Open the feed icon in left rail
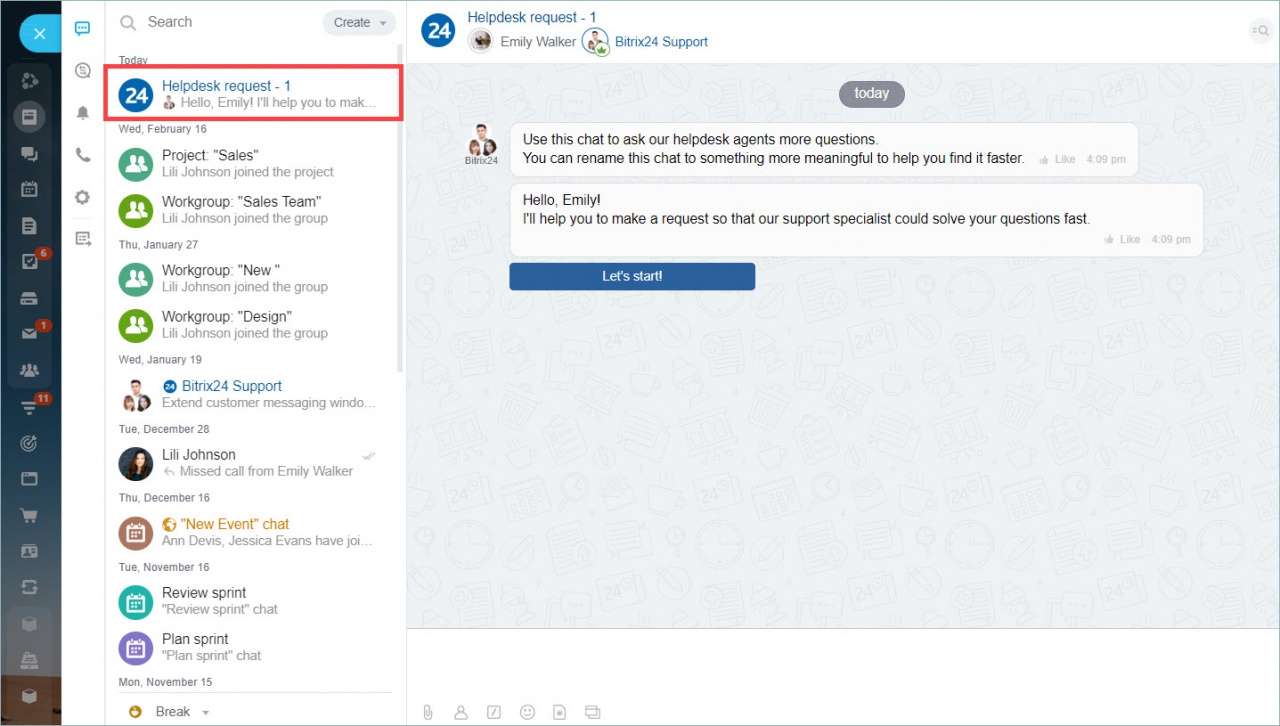Image resolution: width=1280 pixels, height=726 pixels. (x=30, y=116)
